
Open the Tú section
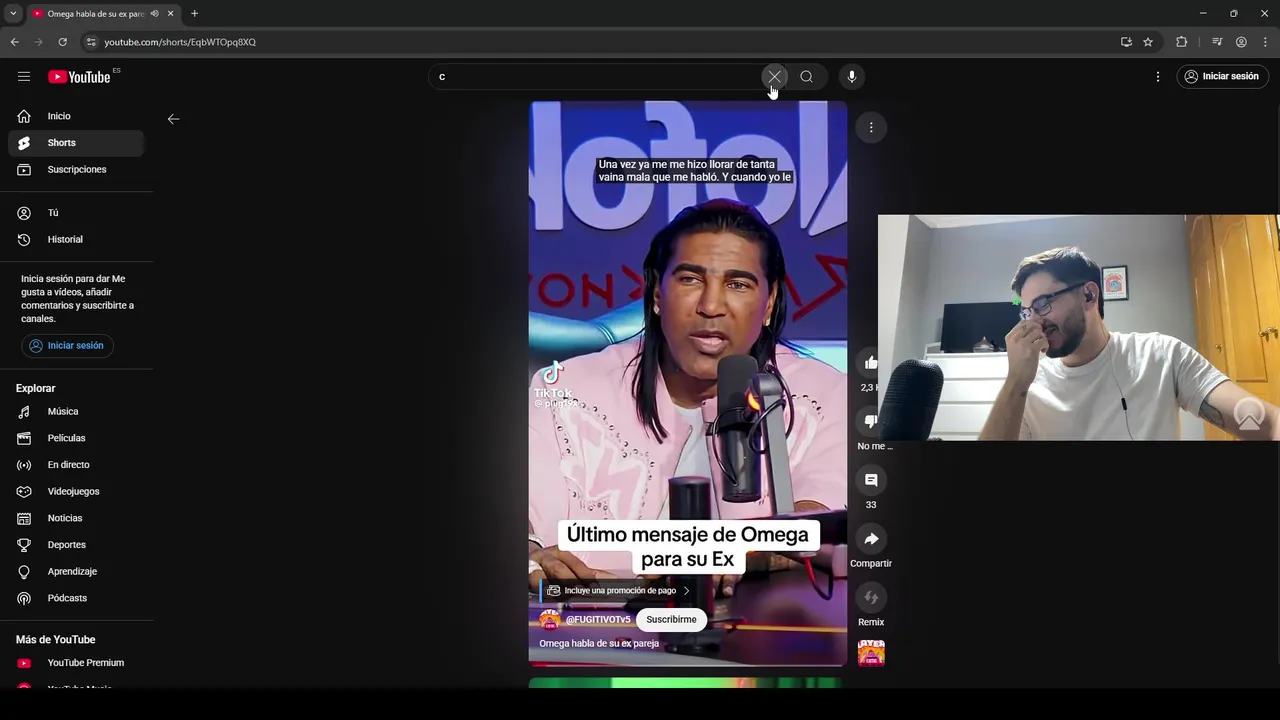click(x=76, y=213)
